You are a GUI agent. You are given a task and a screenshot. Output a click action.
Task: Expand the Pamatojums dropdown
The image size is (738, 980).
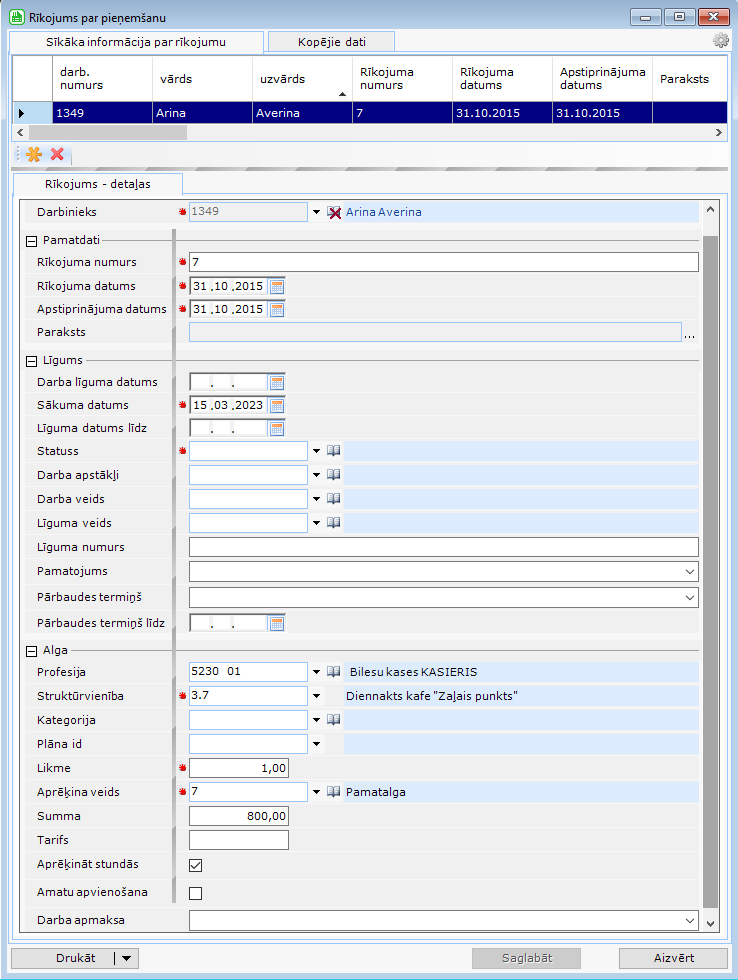690,571
